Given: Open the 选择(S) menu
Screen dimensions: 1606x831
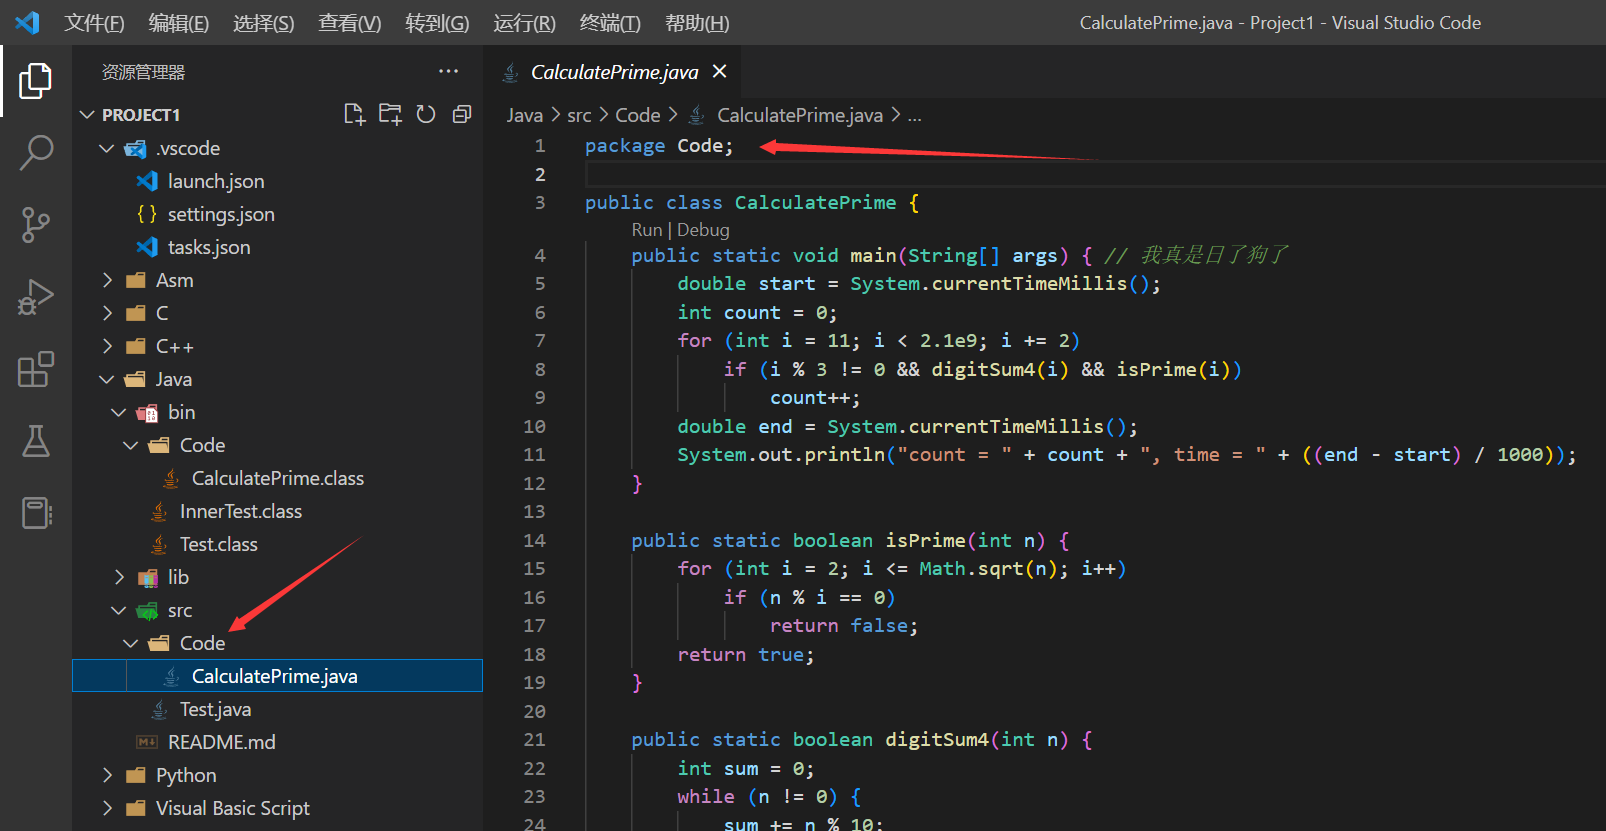Looking at the screenshot, I should click(x=264, y=22).
